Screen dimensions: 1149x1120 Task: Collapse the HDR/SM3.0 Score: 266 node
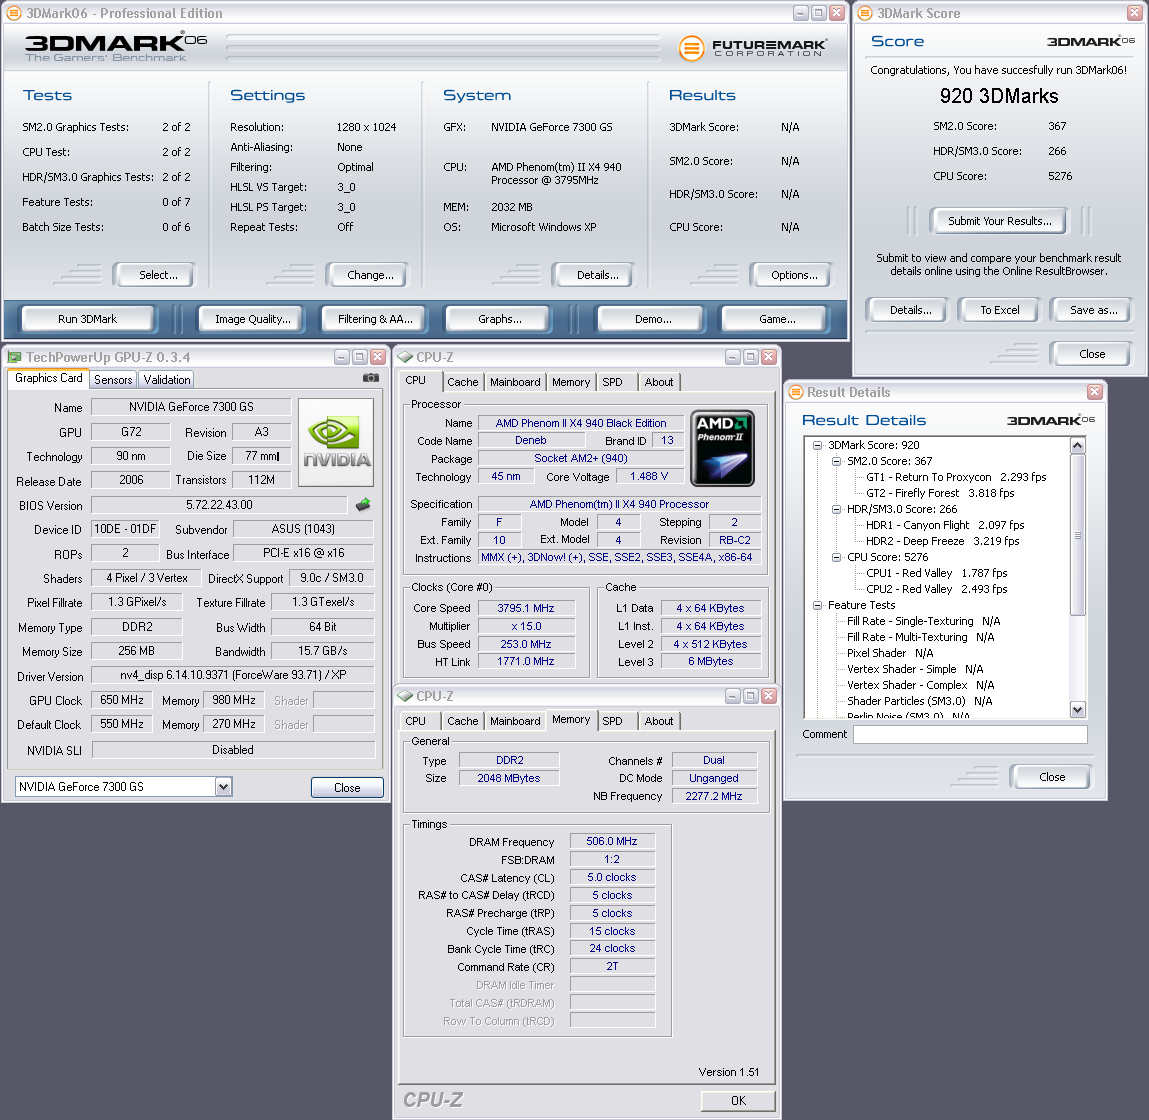[x=836, y=509]
